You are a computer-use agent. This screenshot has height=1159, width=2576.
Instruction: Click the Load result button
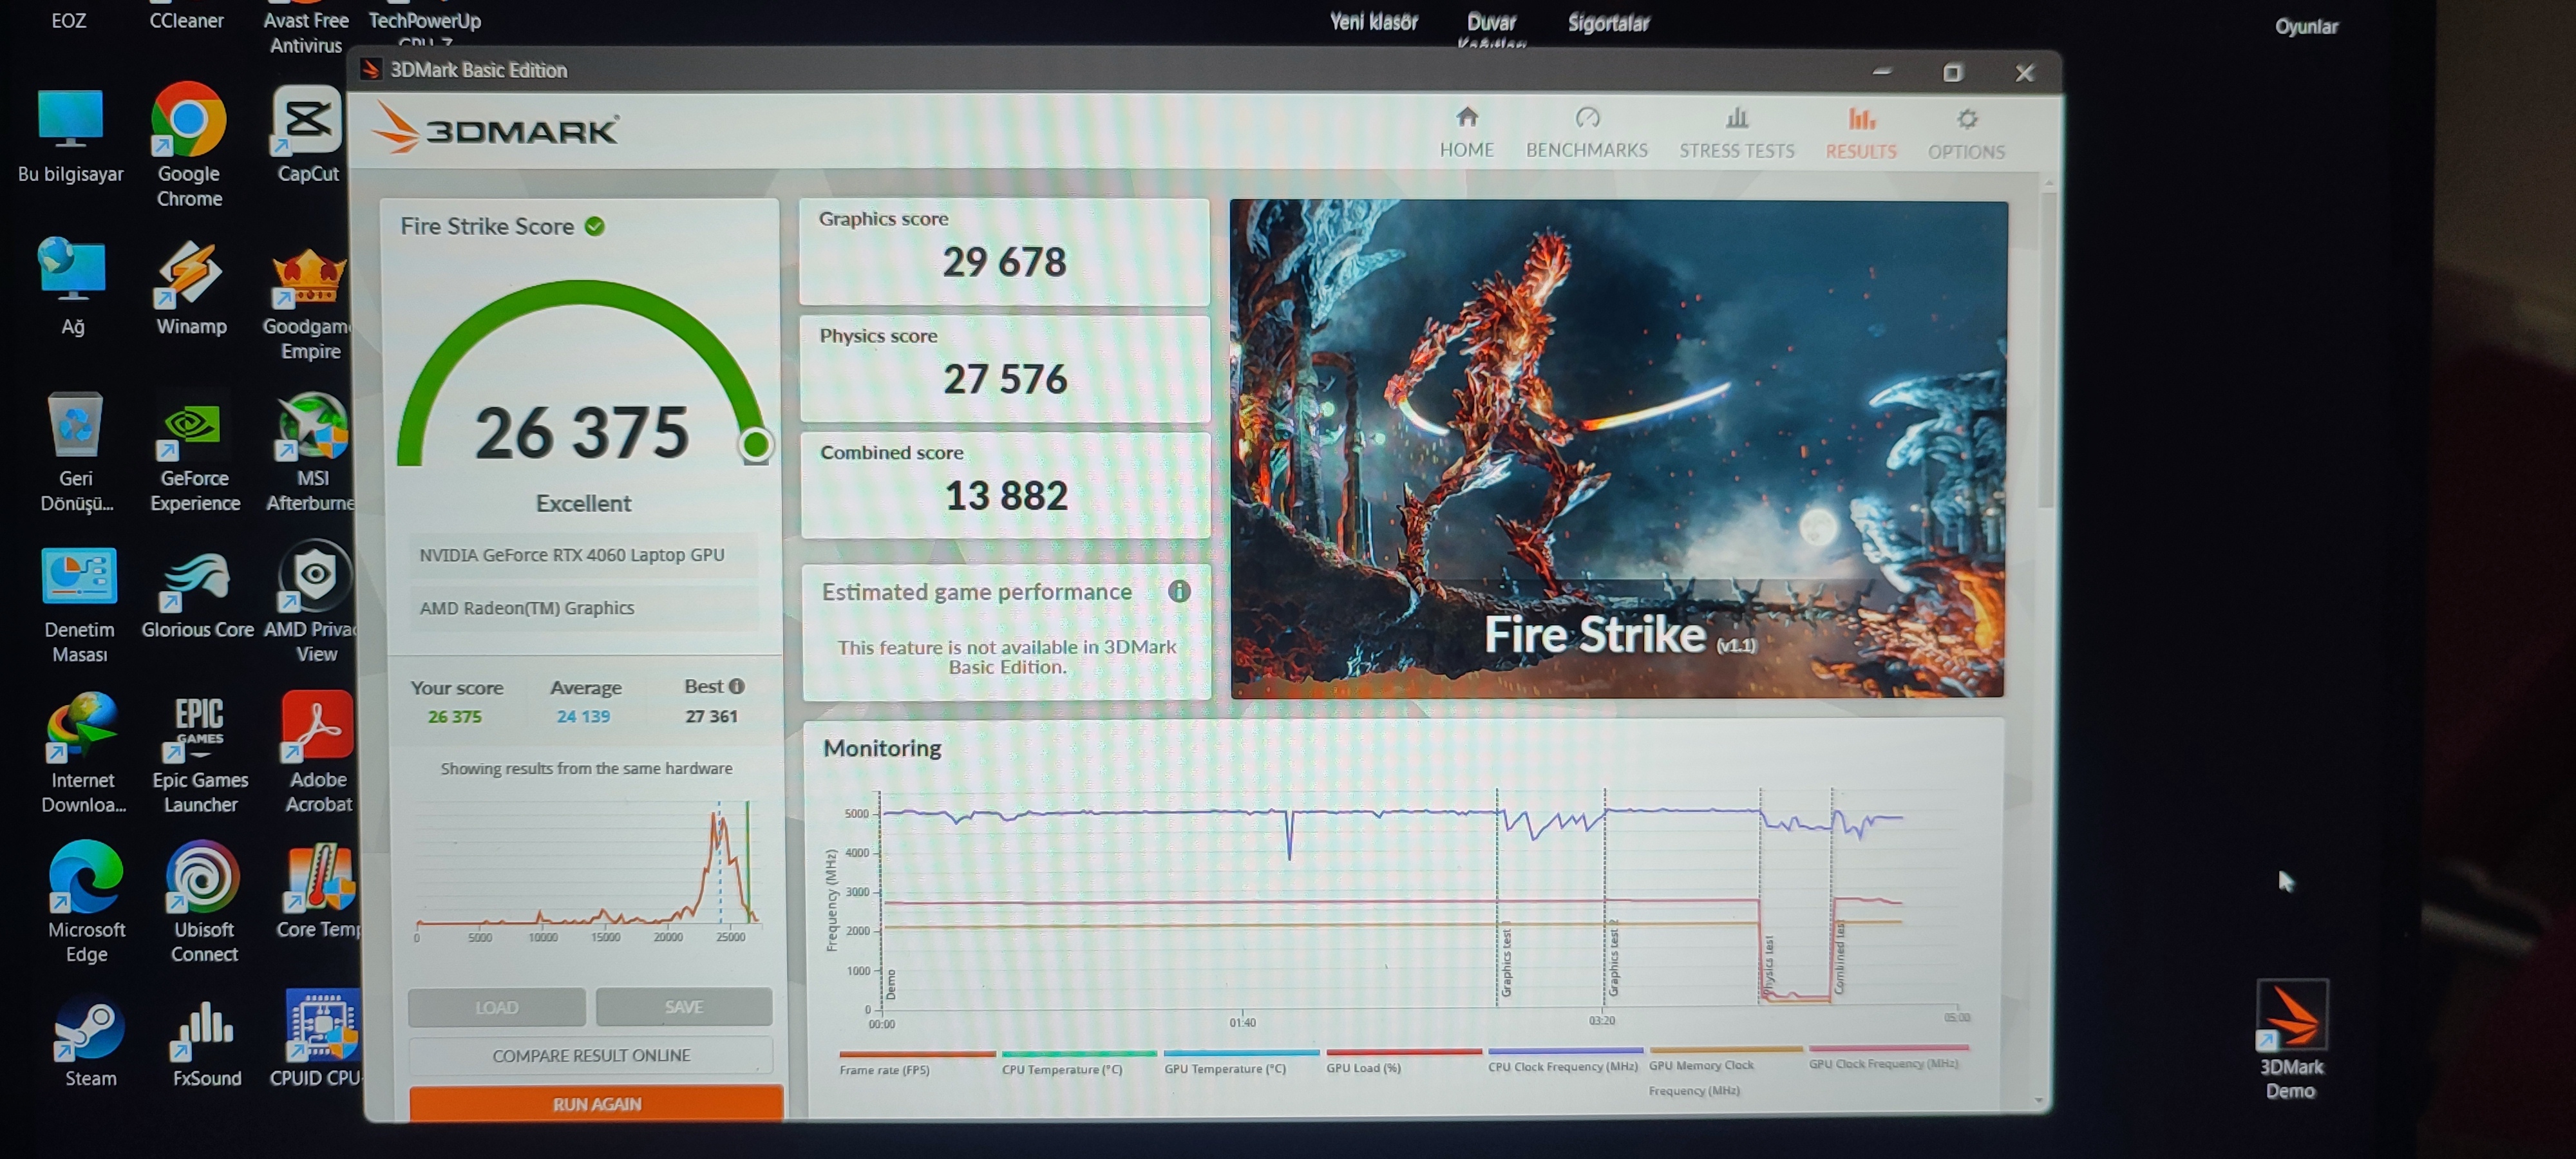497,1007
